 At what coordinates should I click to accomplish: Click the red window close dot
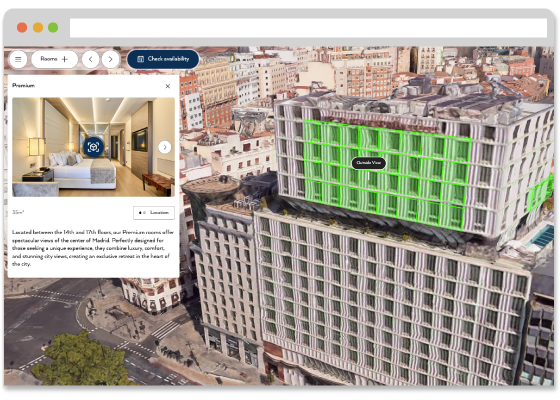(x=22, y=28)
